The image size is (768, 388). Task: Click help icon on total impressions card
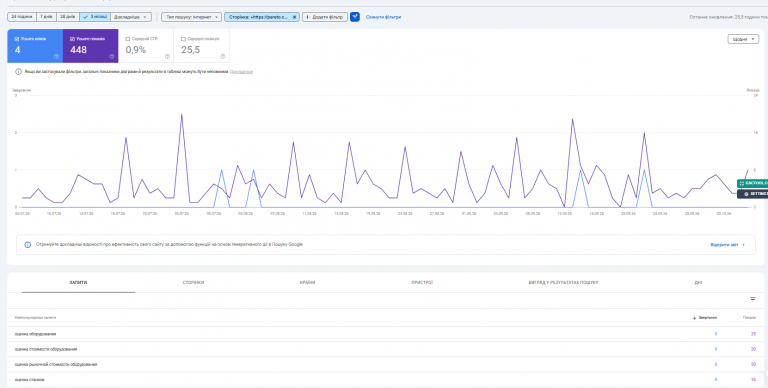click(x=112, y=56)
